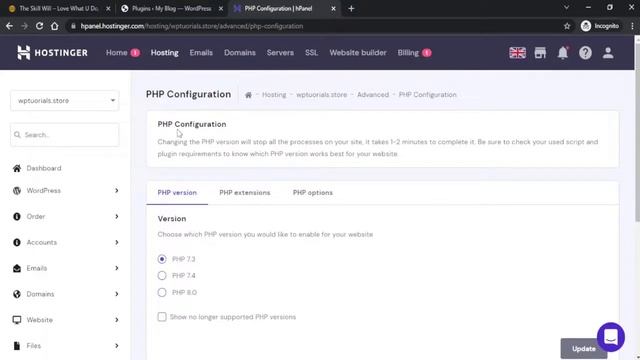Switch to PHP version tab

tap(177, 193)
